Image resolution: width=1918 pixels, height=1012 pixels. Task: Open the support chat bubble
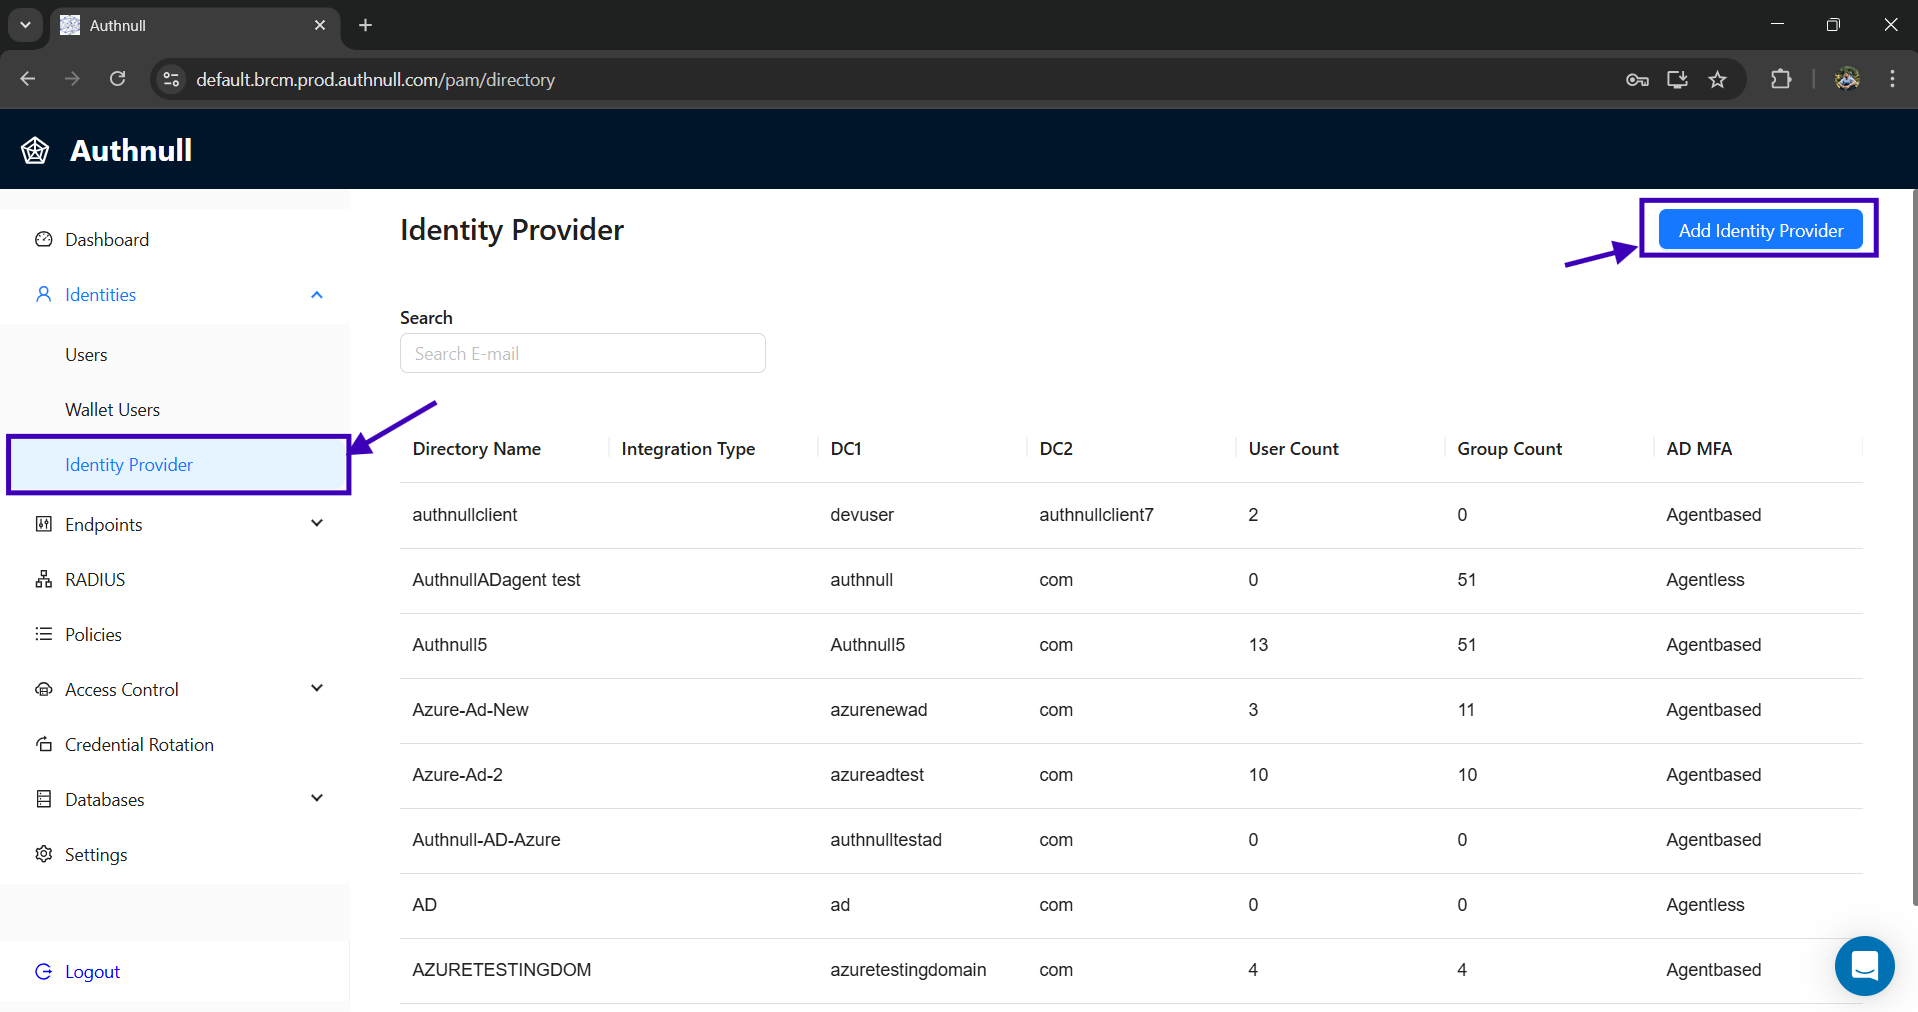[1864, 966]
